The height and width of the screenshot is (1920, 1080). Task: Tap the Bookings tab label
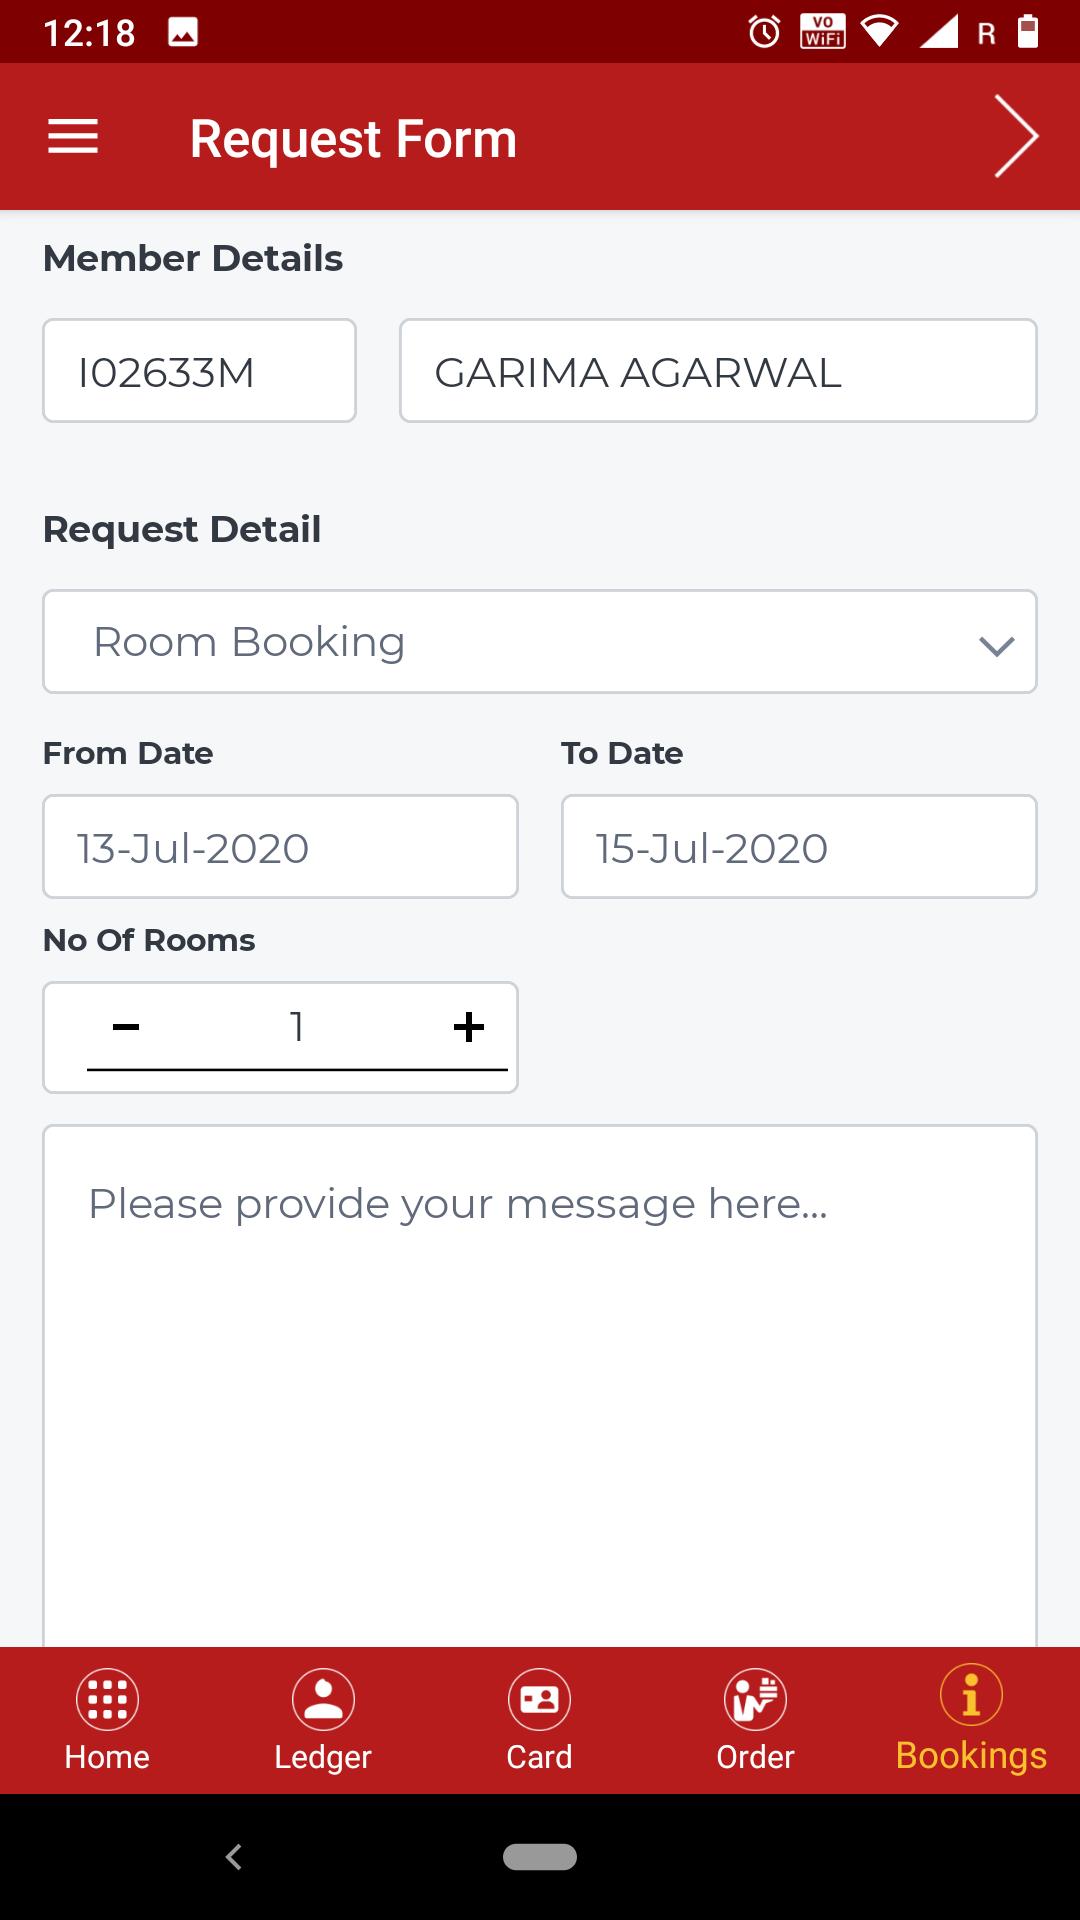pyautogui.click(x=971, y=1756)
